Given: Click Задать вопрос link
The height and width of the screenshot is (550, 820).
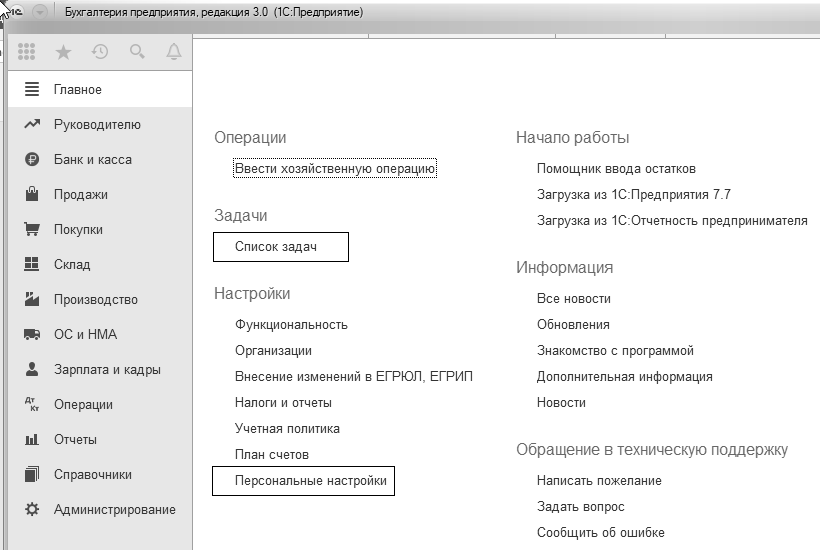Looking at the screenshot, I should click(x=580, y=507).
